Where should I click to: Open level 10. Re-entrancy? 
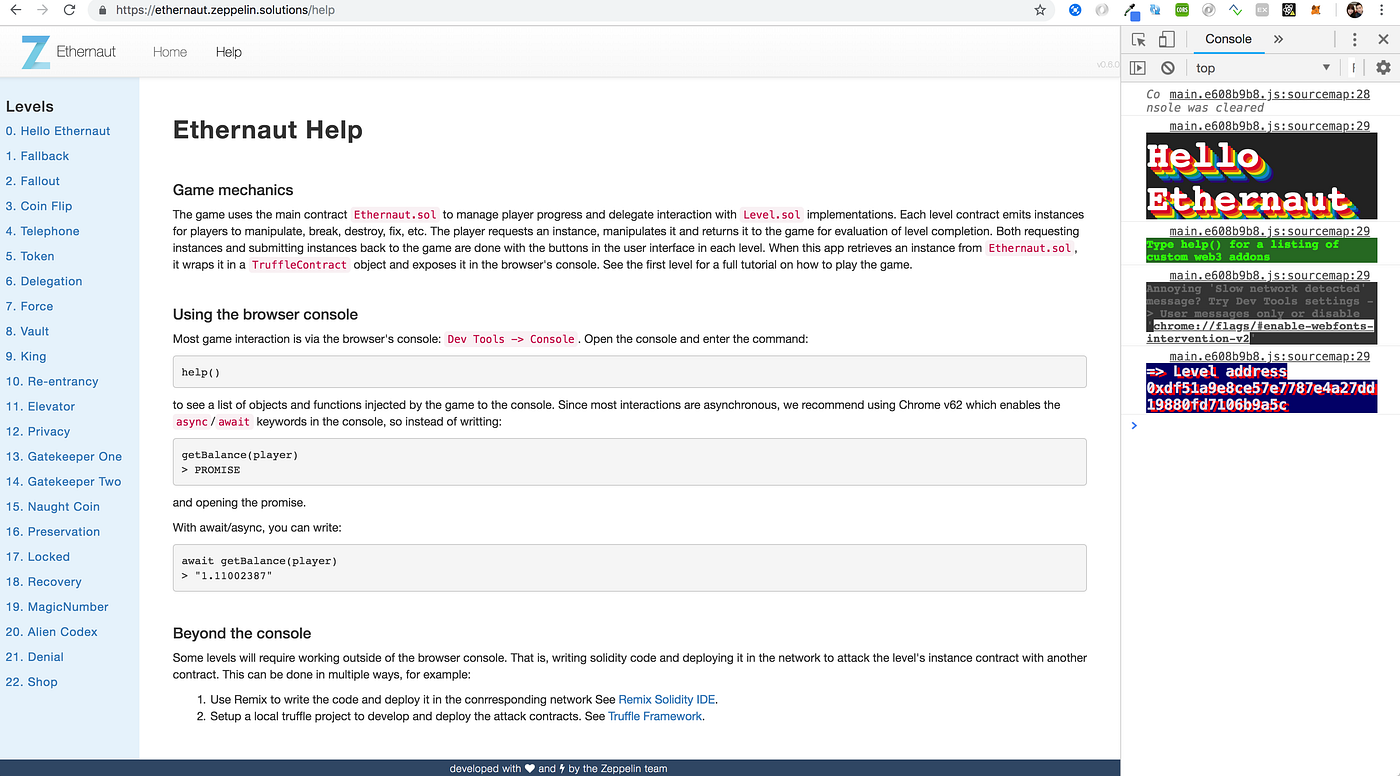pyautogui.click(x=52, y=381)
